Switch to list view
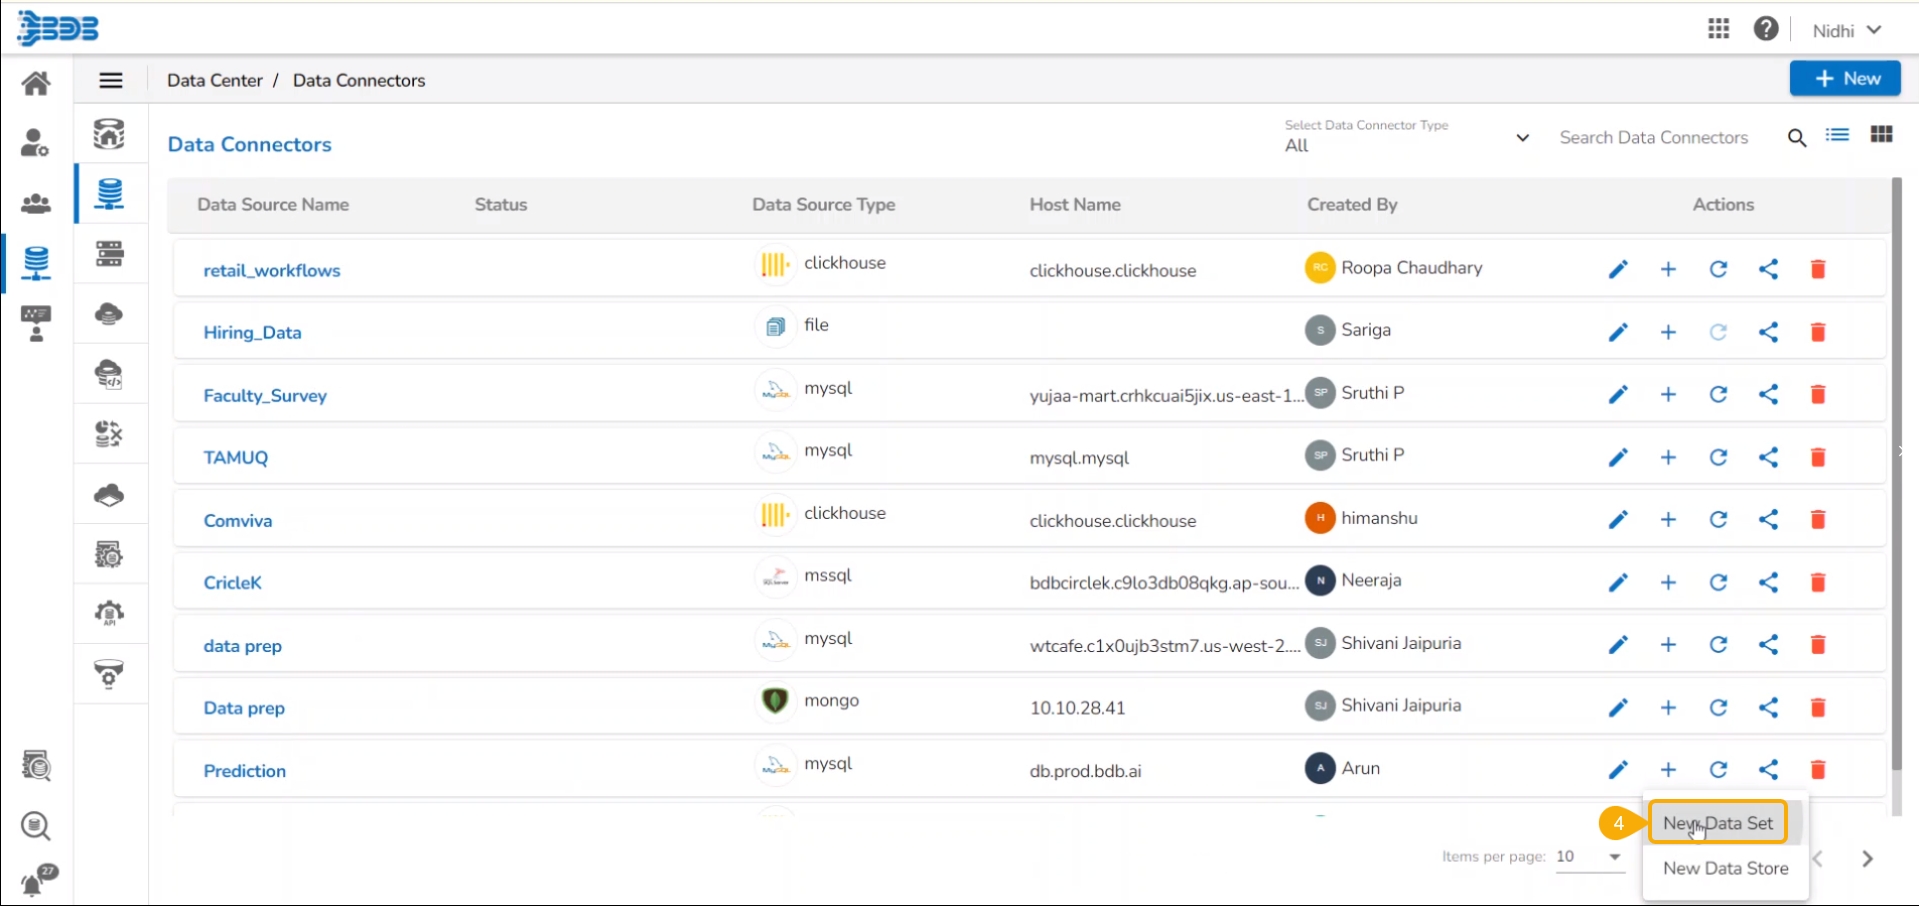The width and height of the screenshot is (1919, 906). (x=1837, y=135)
